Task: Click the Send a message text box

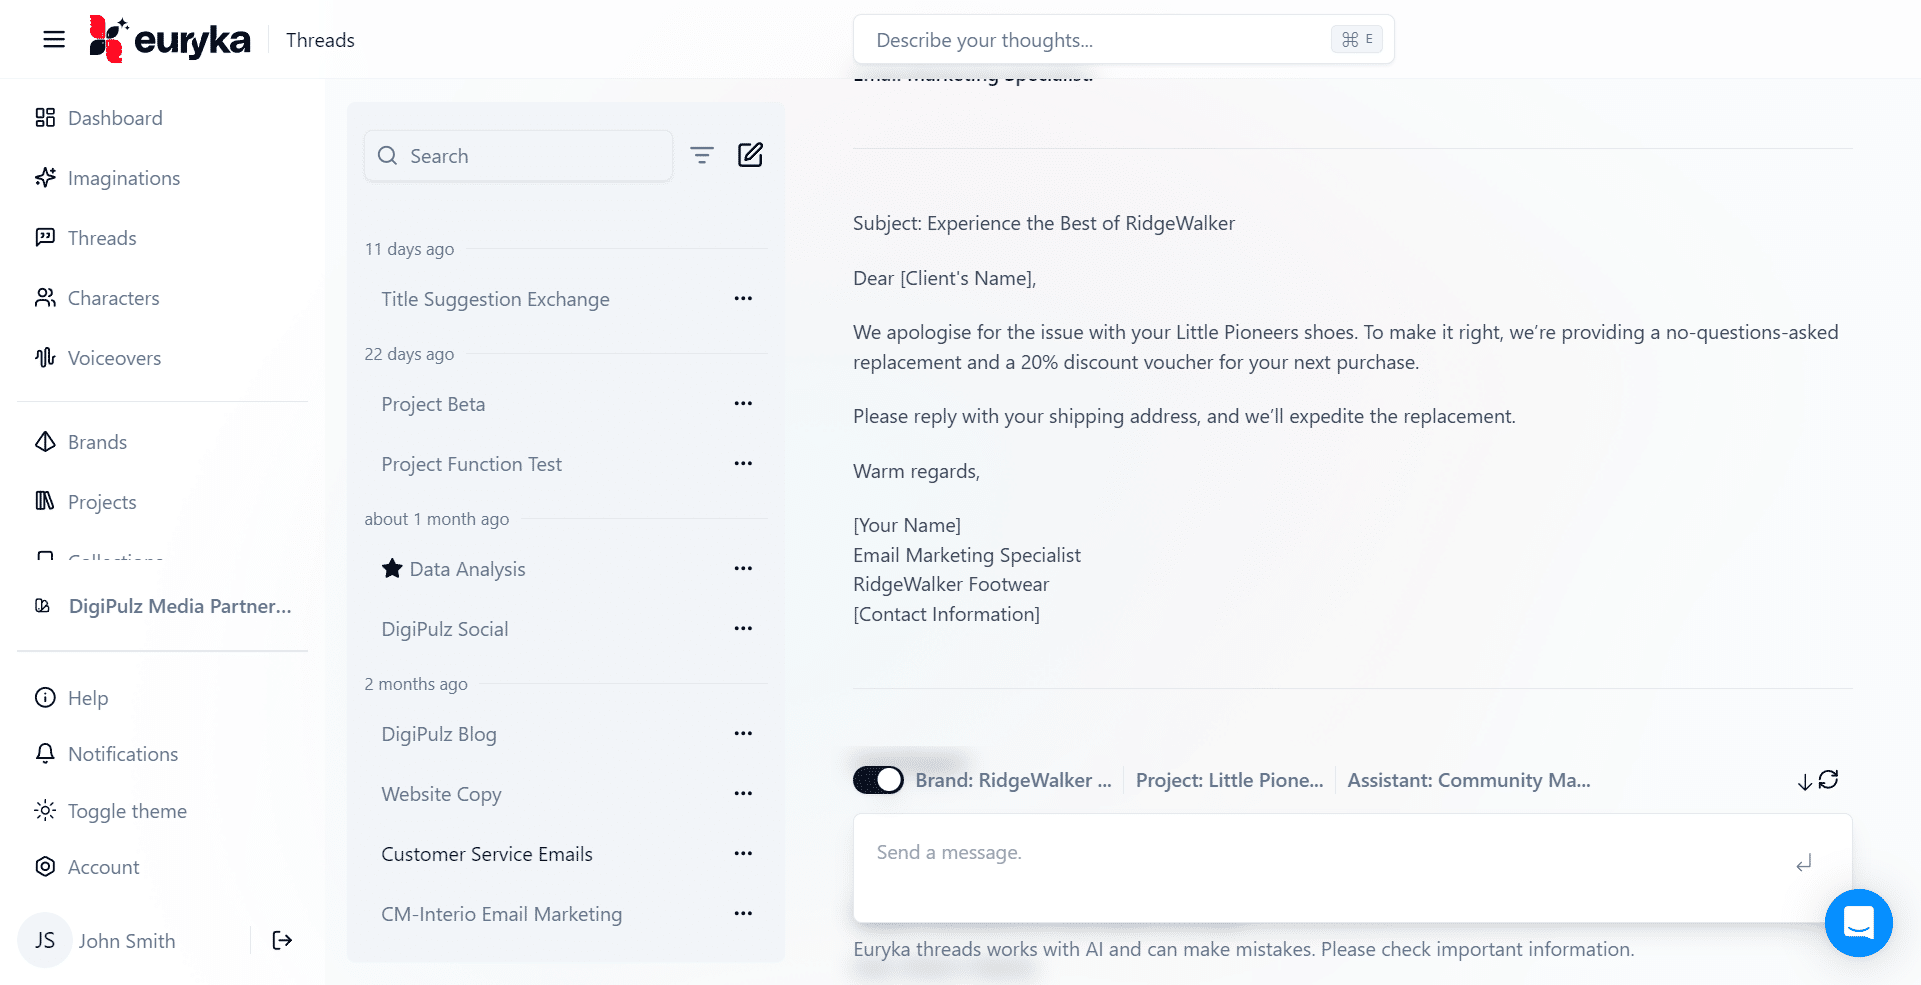Action: [x=1352, y=868]
